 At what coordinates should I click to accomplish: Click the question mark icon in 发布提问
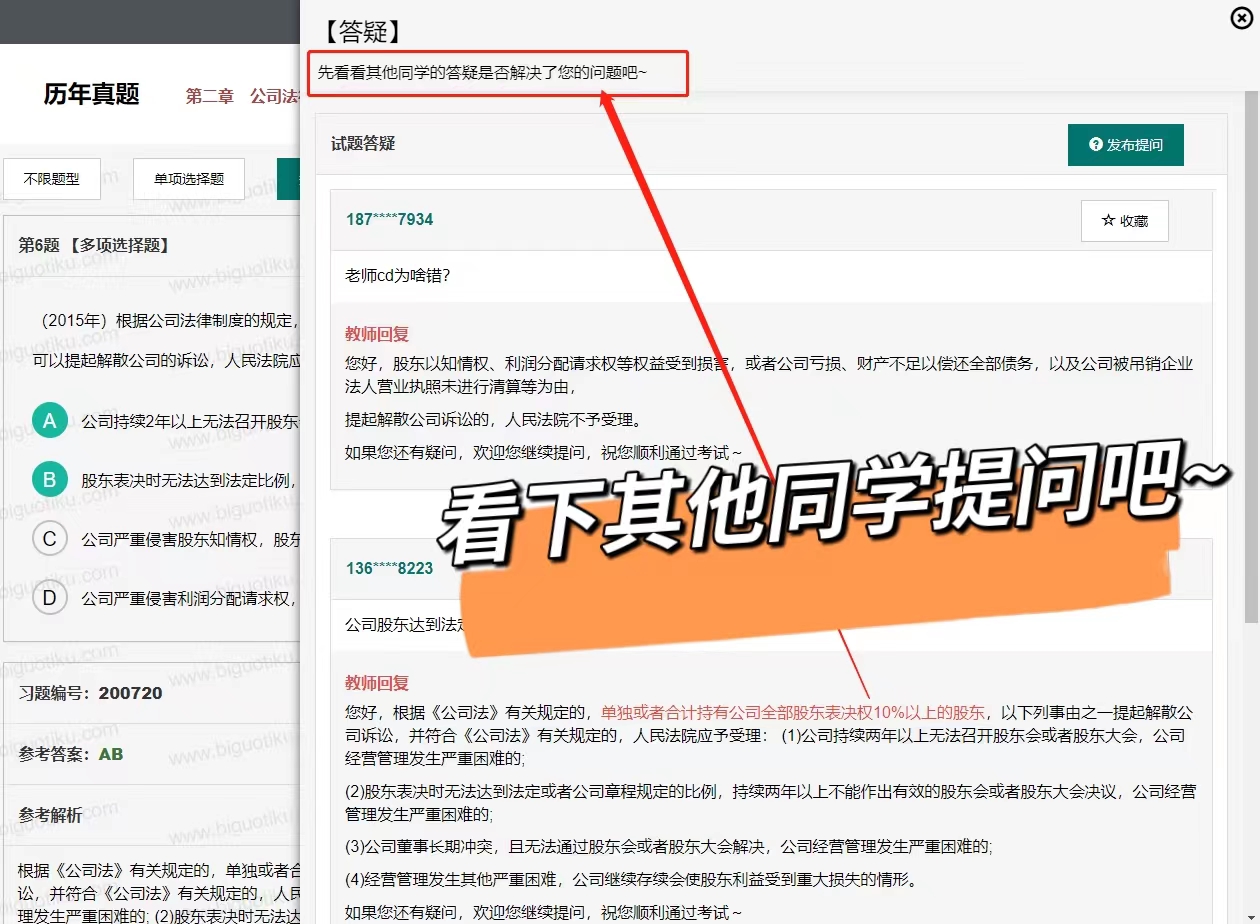[x=1096, y=145]
